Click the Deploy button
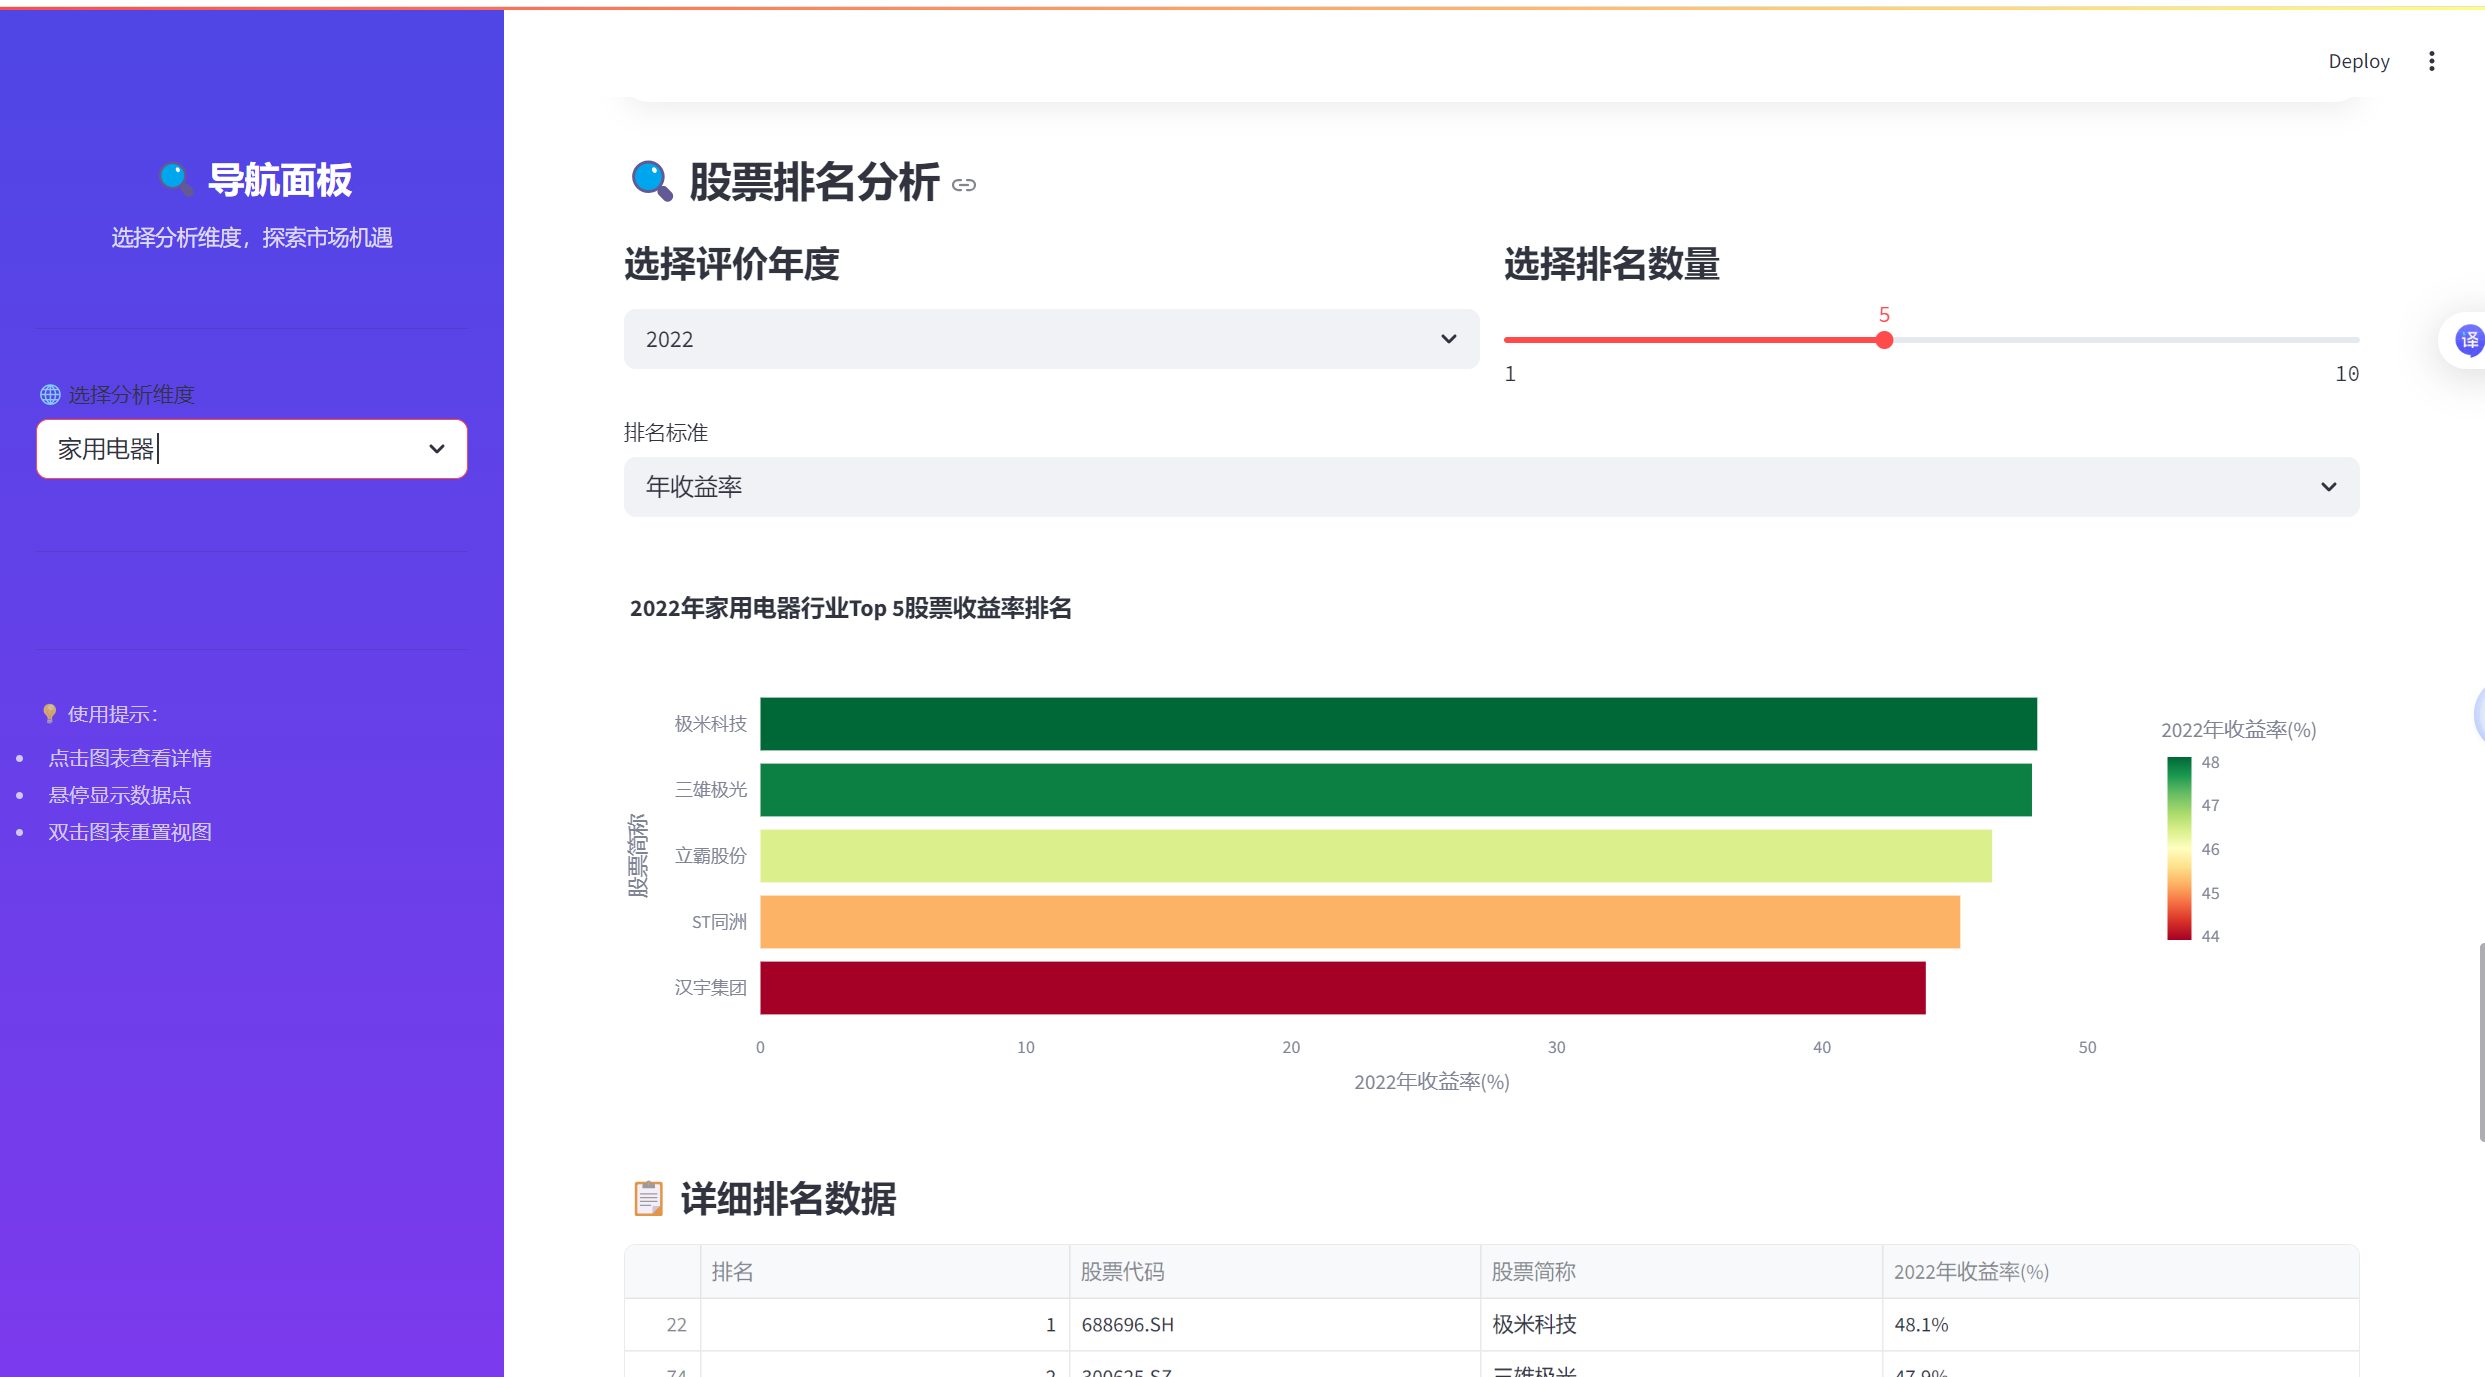The height and width of the screenshot is (1377, 2485). tap(2358, 61)
